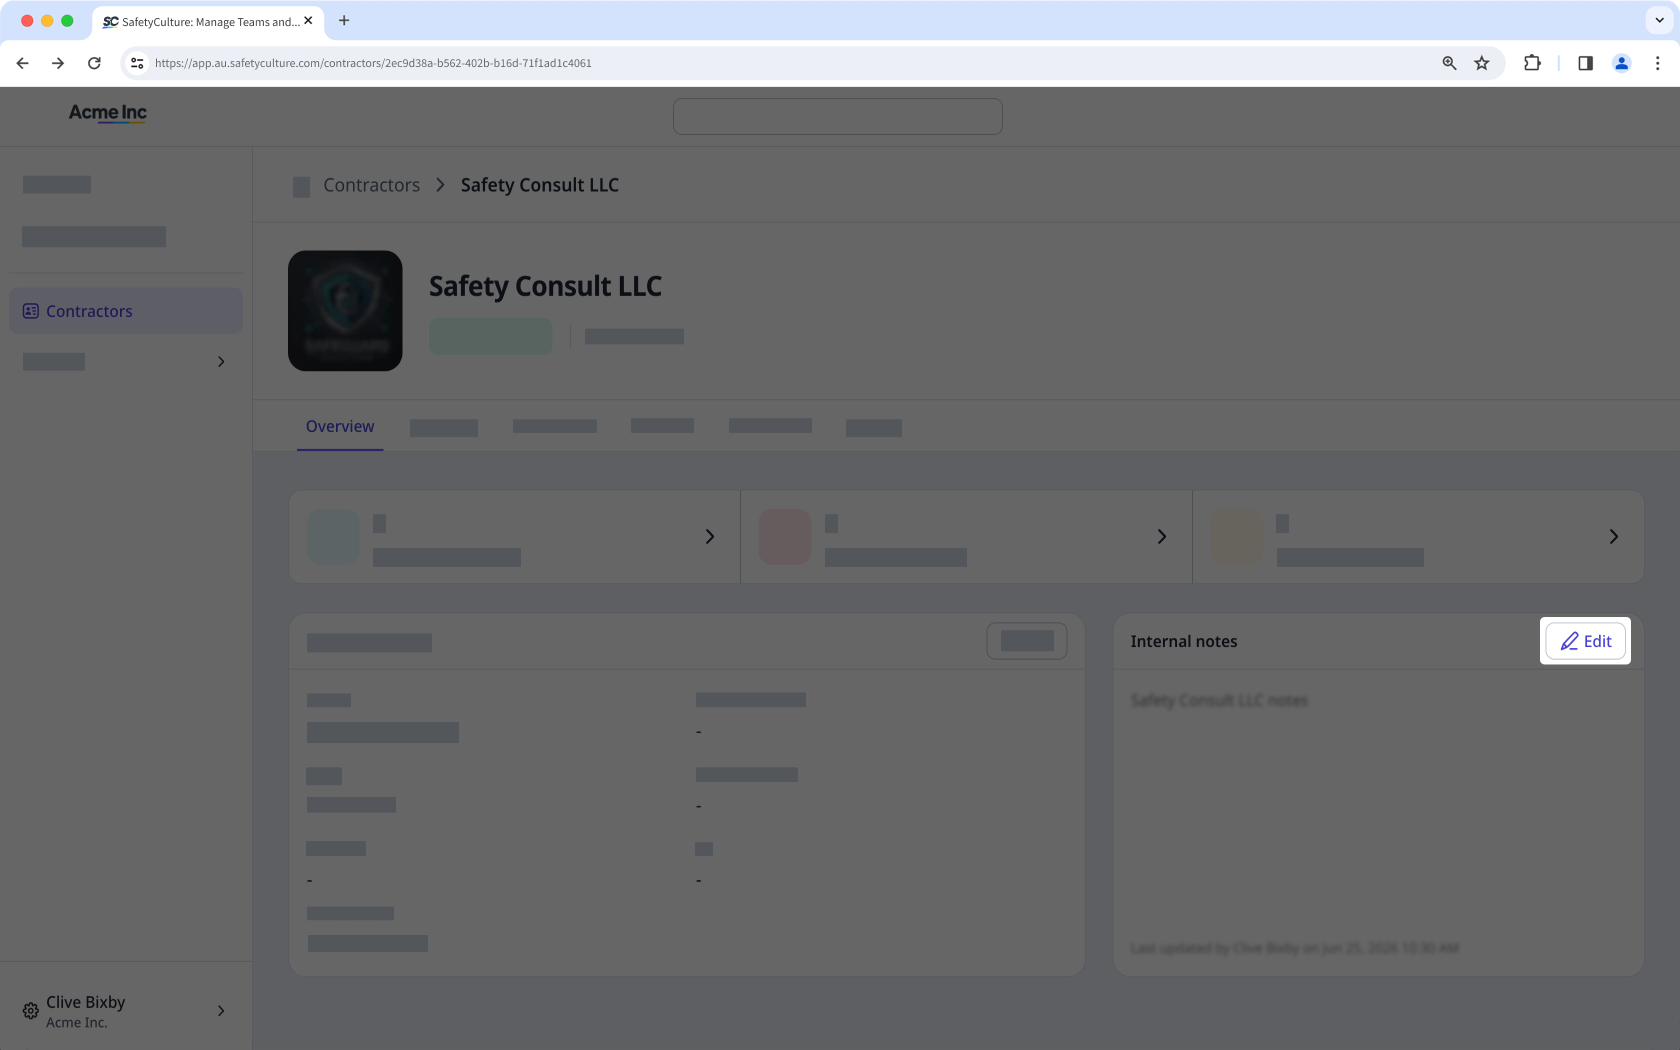Click the Internal notes heading
This screenshot has height=1050, width=1680.
click(x=1184, y=641)
